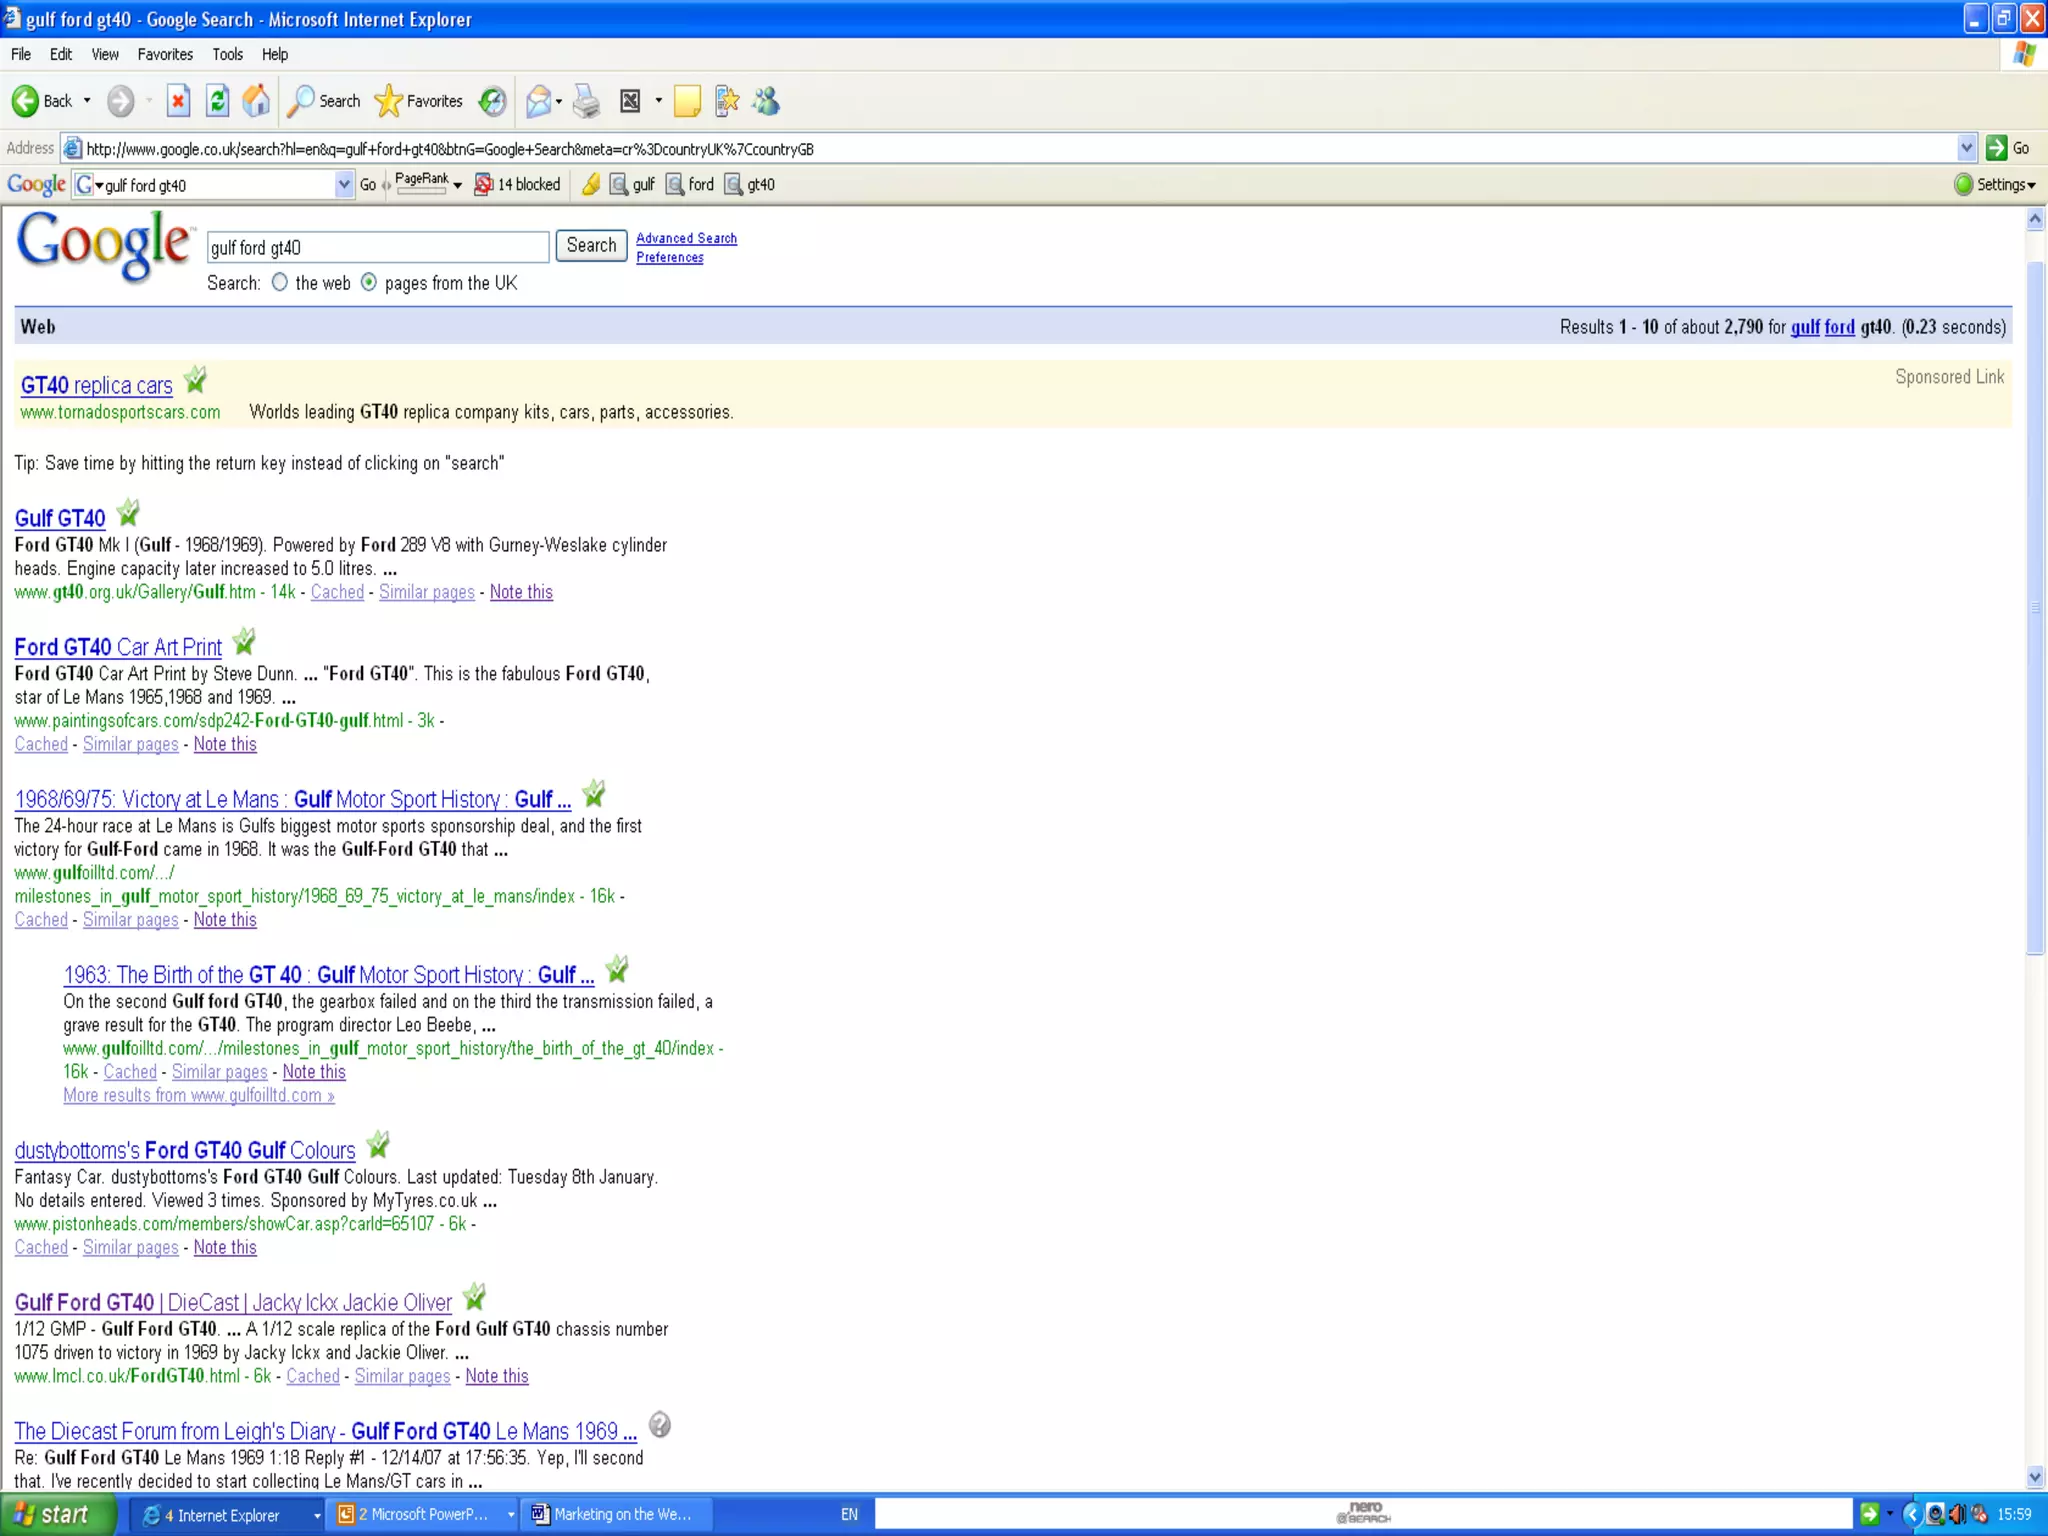Select 'pages from the UK' radio
2048x1536 pixels.
(369, 283)
